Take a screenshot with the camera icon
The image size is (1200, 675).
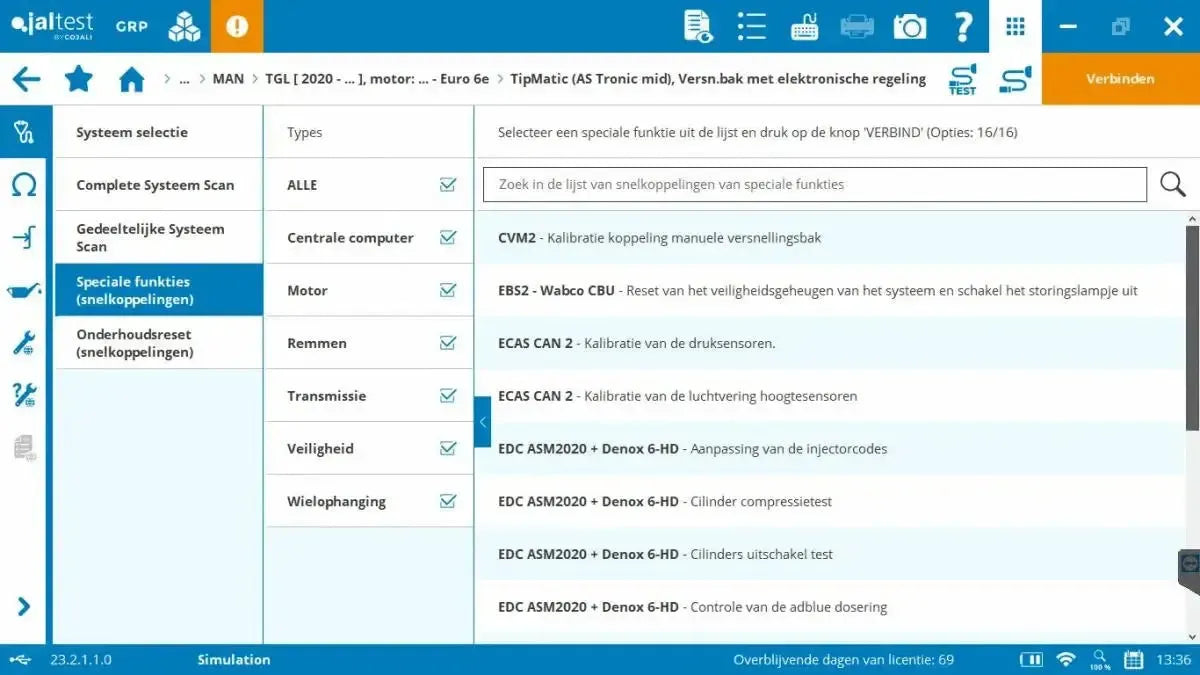909,27
